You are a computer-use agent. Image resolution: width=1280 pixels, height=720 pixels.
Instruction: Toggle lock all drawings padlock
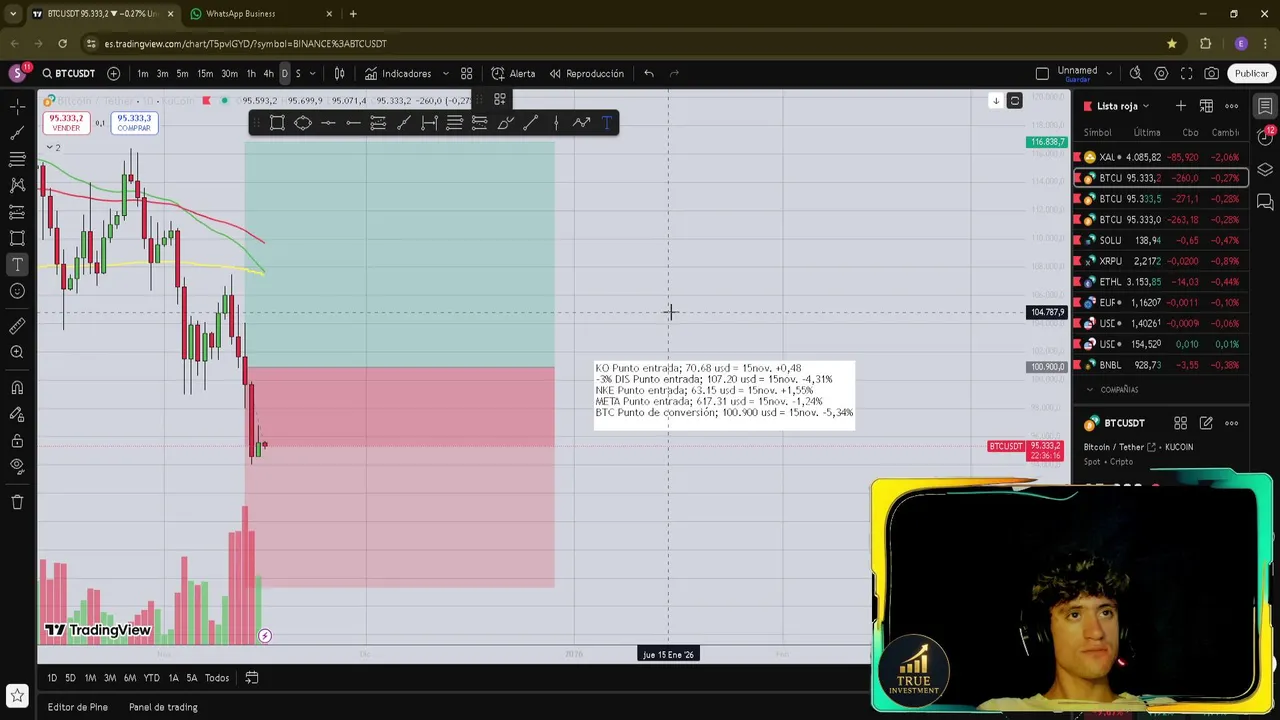(17, 440)
